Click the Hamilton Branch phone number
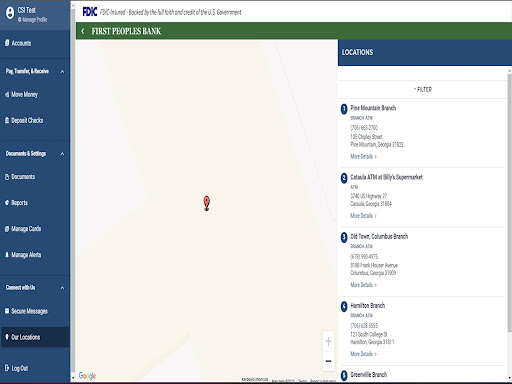Screen dimensions: 512x384 click(x=364, y=325)
